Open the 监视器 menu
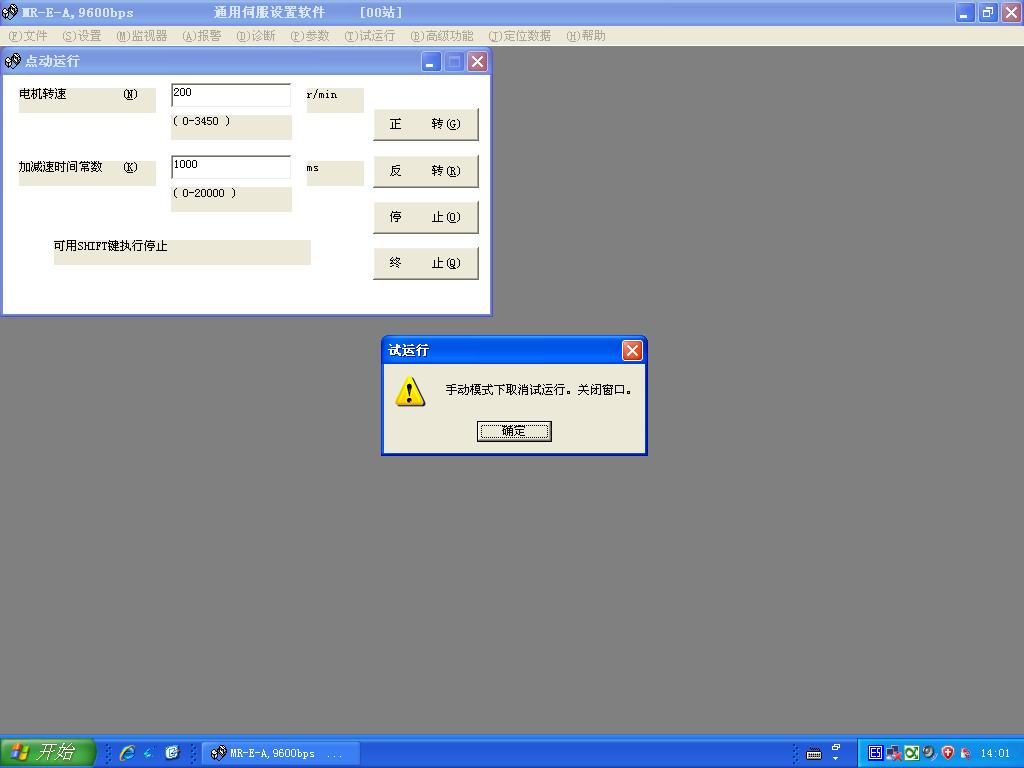Screen dimensions: 1024x768 point(142,36)
